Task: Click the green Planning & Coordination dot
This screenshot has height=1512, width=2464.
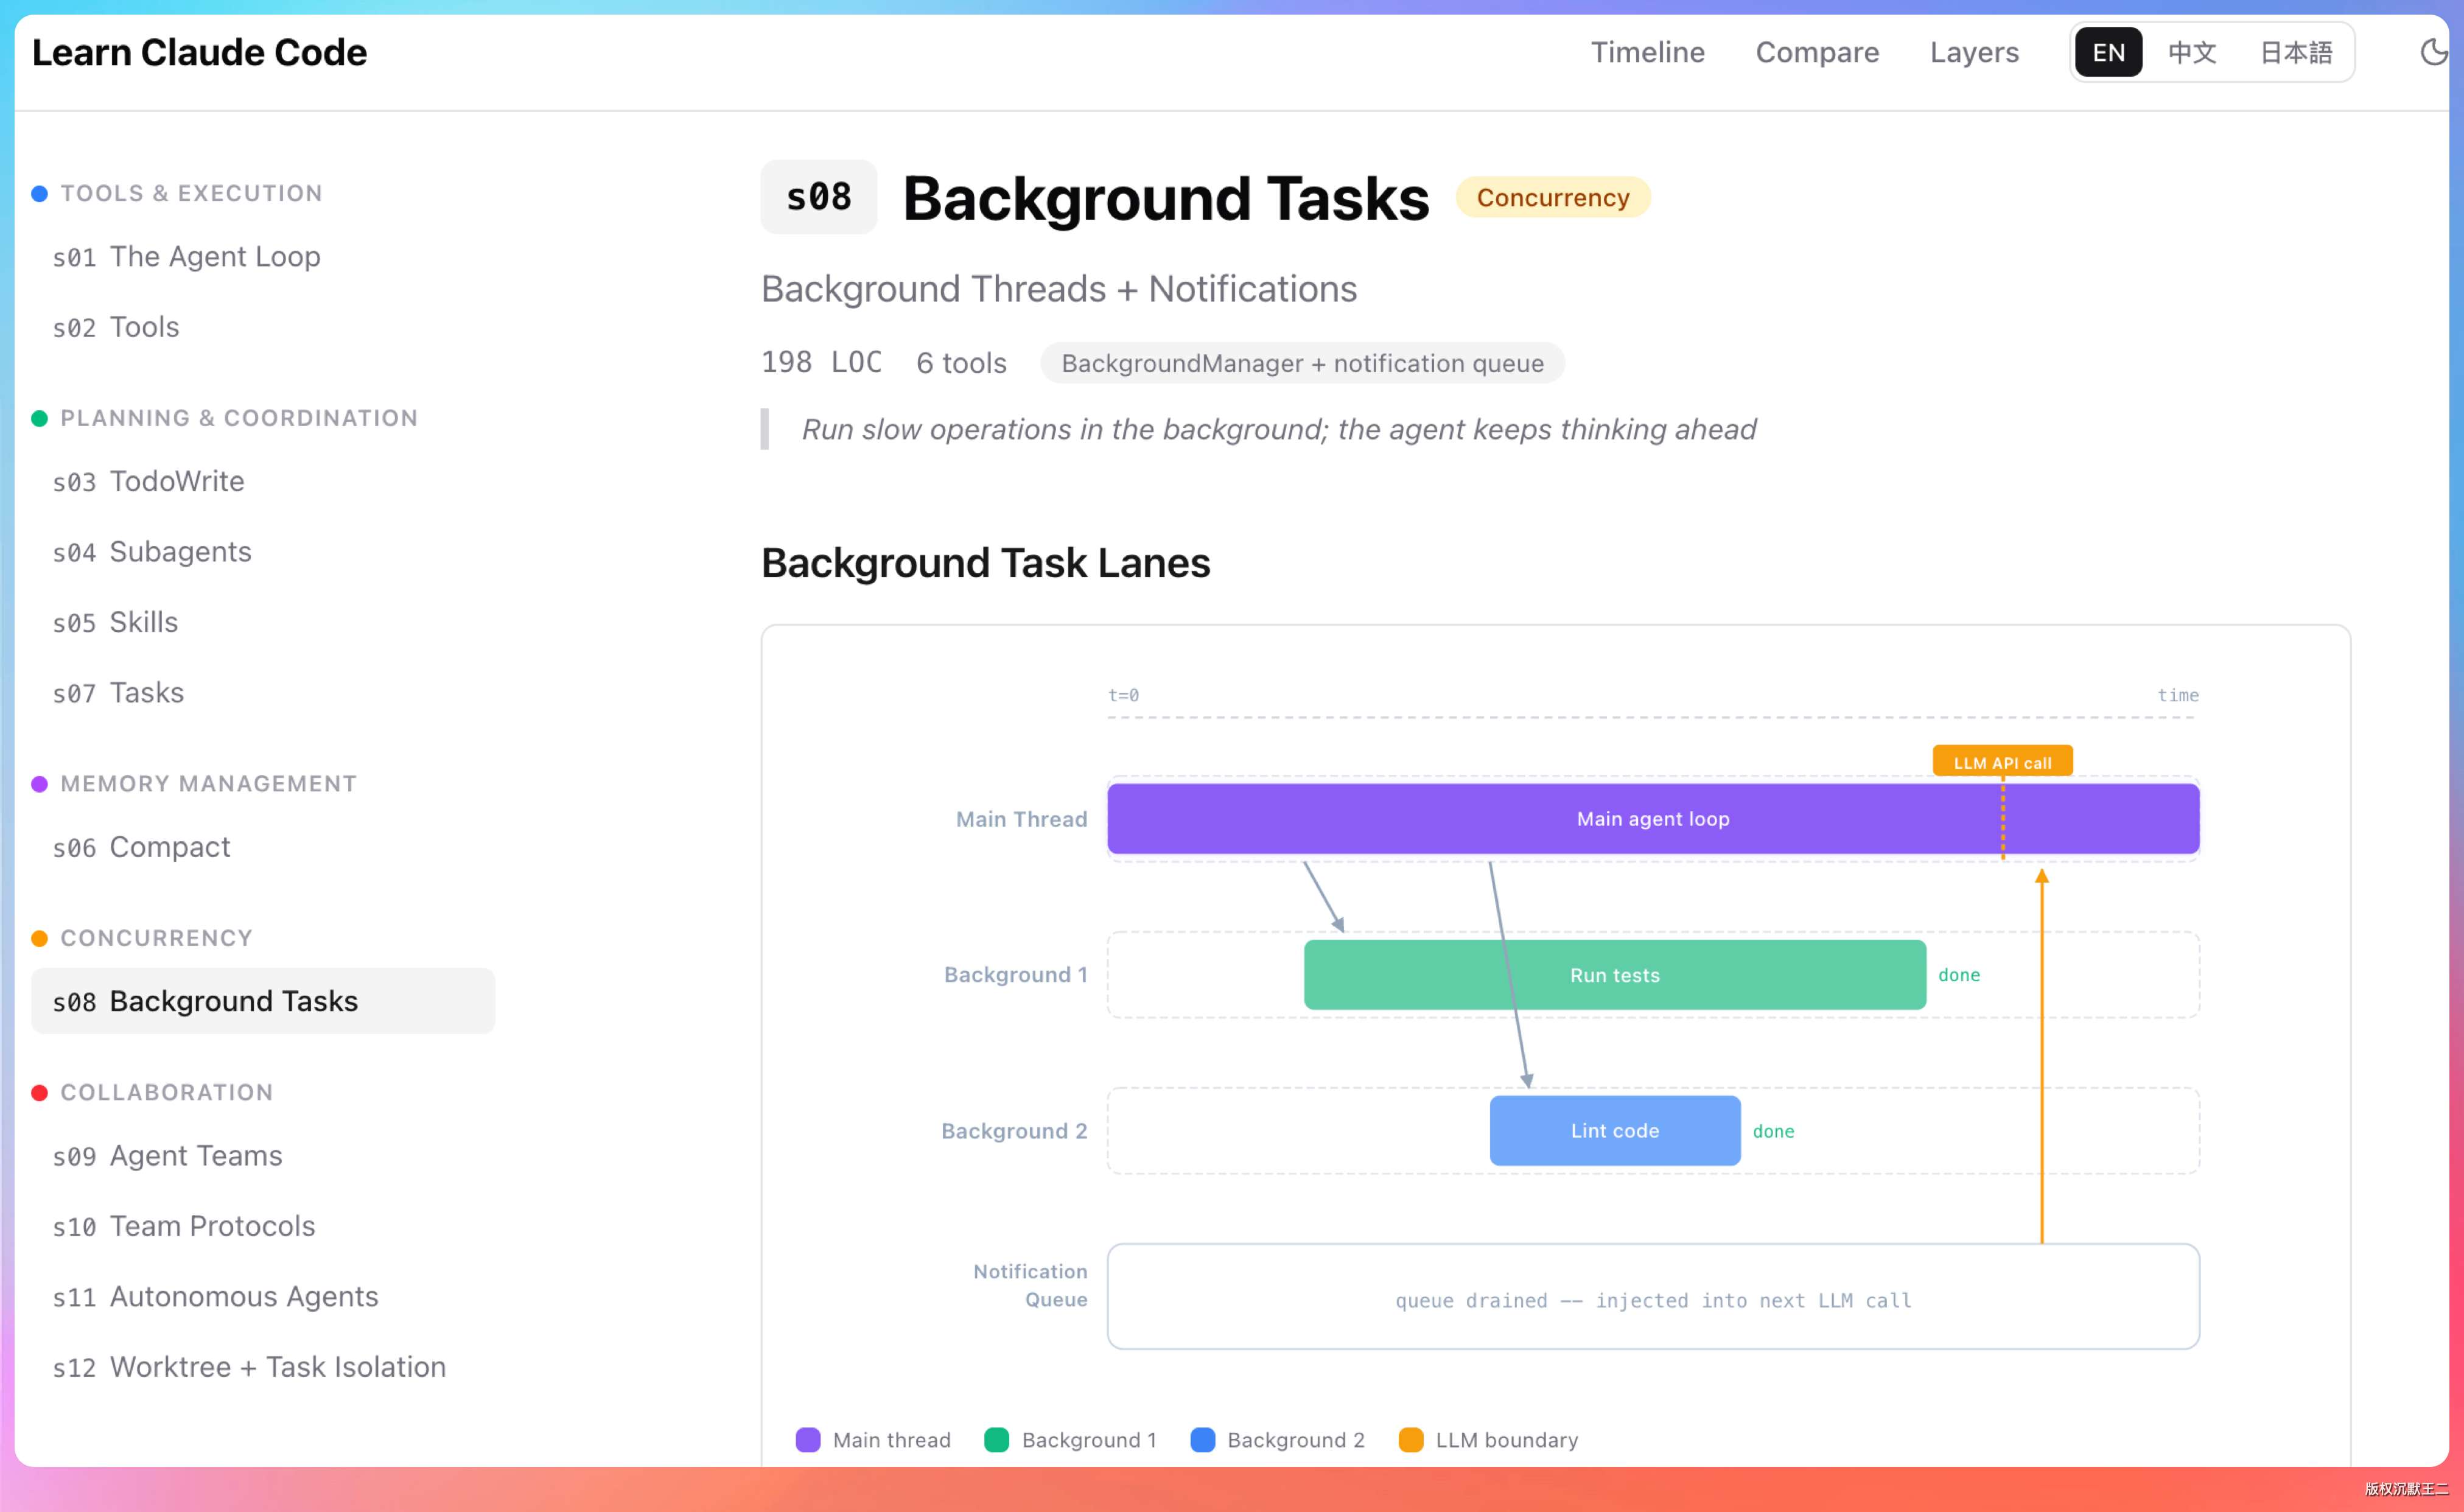Action: pyautogui.click(x=40, y=418)
